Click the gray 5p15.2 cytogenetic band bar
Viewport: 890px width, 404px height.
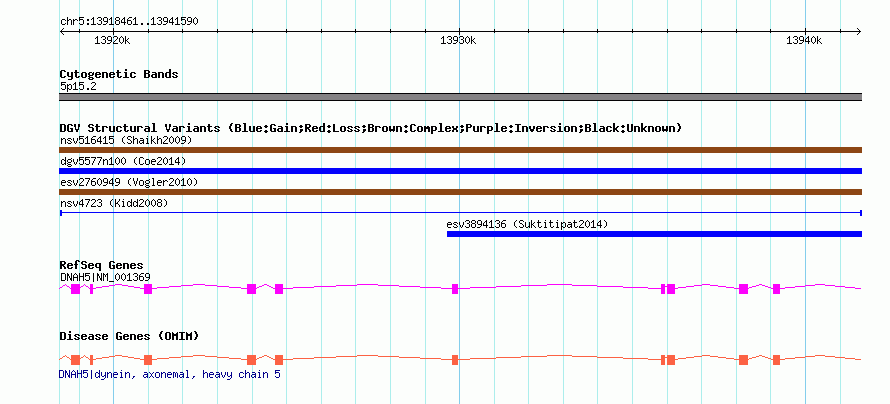click(460, 97)
